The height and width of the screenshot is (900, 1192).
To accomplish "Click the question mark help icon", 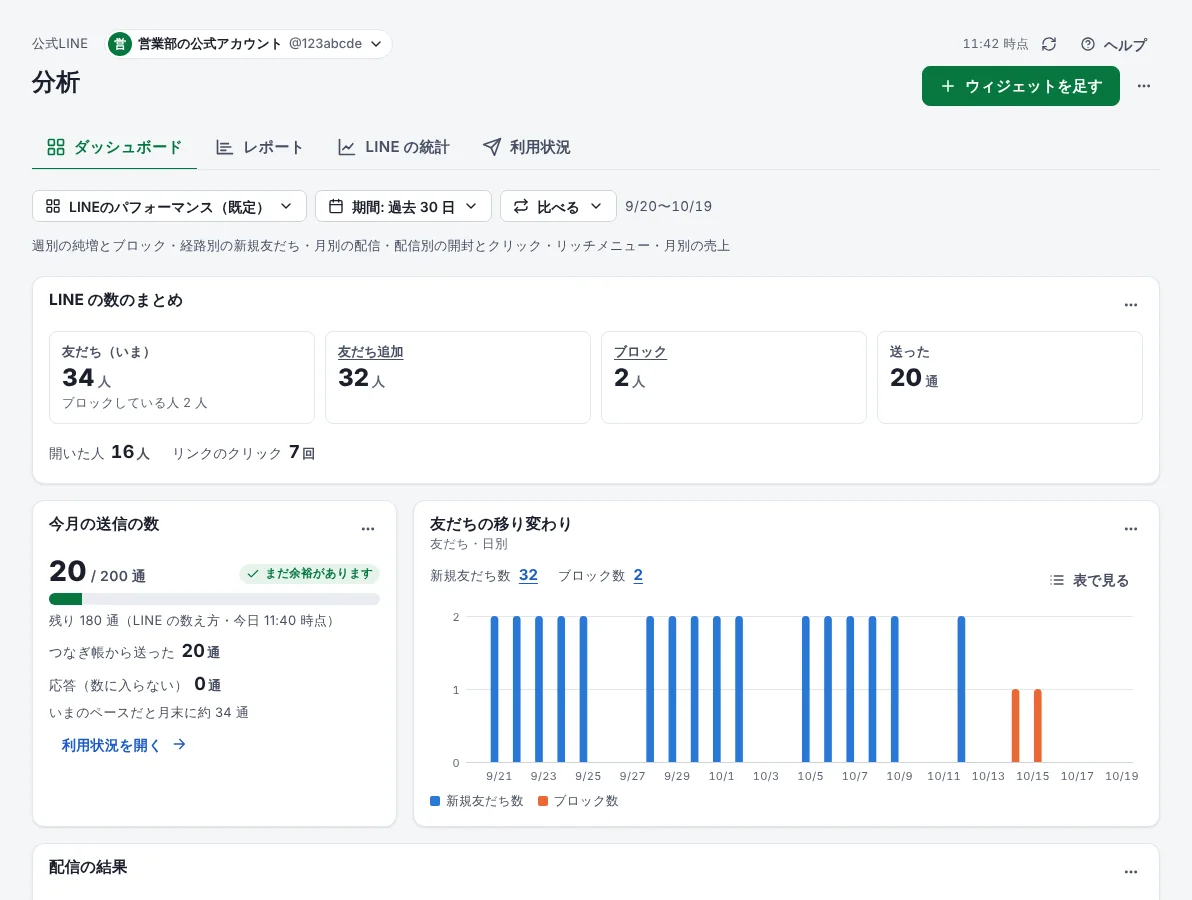I will pos(1088,44).
